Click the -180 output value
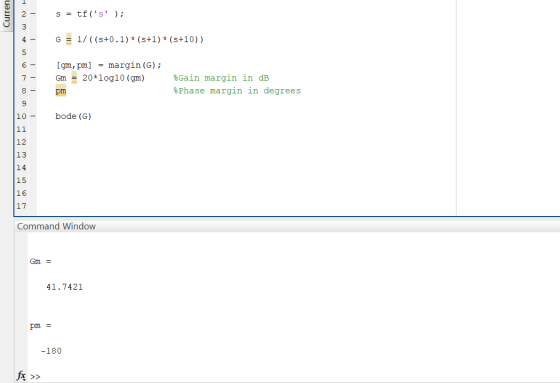The width and height of the screenshot is (560, 383). [x=51, y=351]
